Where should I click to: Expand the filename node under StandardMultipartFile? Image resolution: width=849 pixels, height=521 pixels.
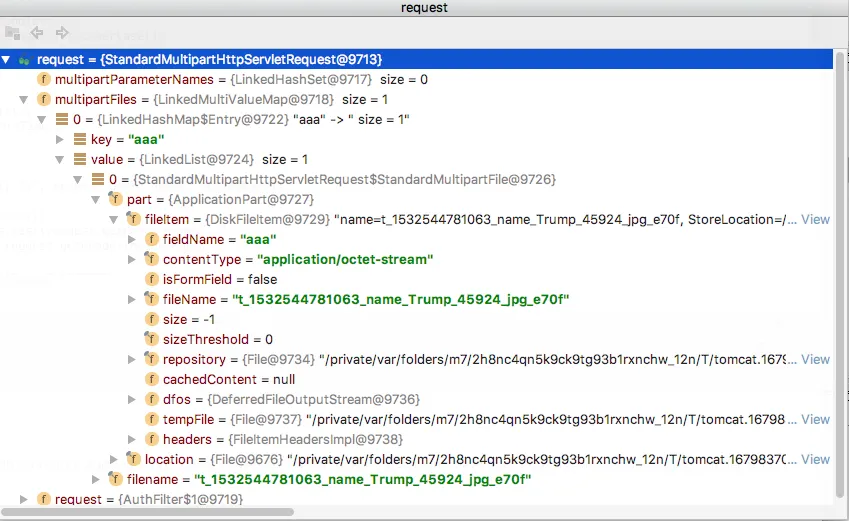click(x=96, y=479)
